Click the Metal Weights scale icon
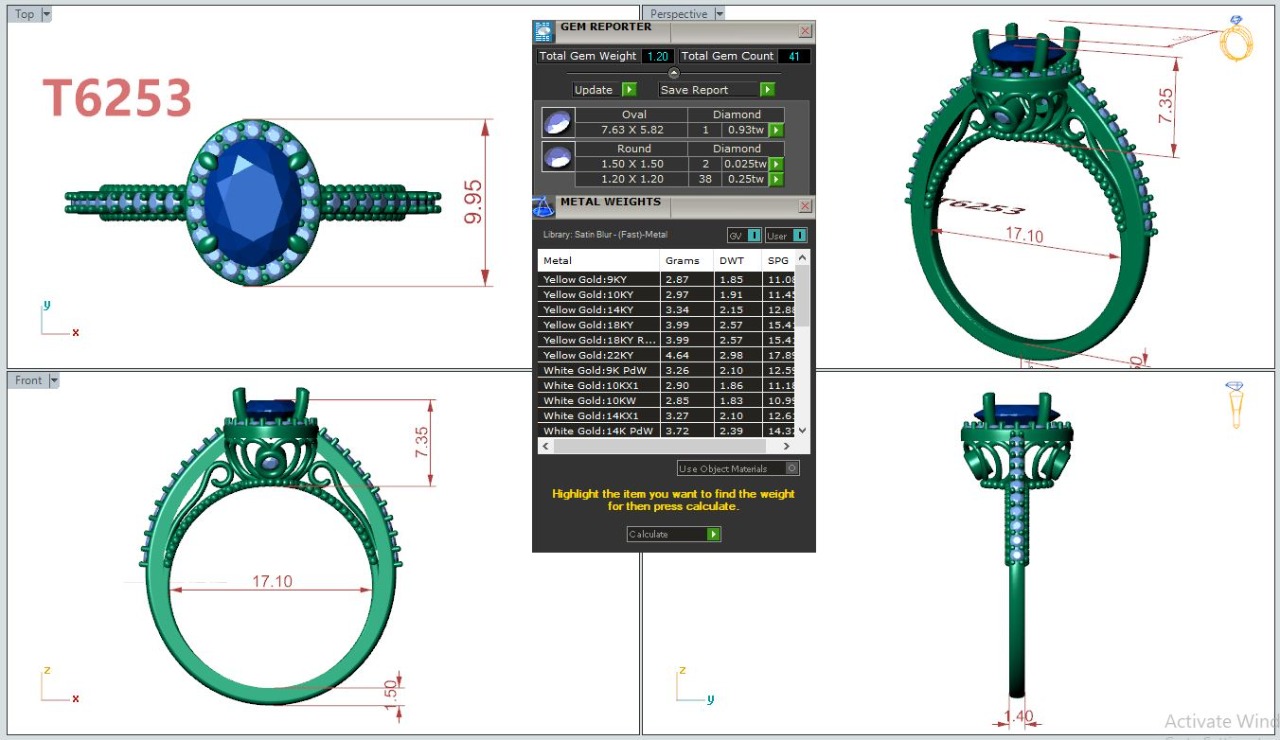The image size is (1280, 740). (x=543, y=207)
